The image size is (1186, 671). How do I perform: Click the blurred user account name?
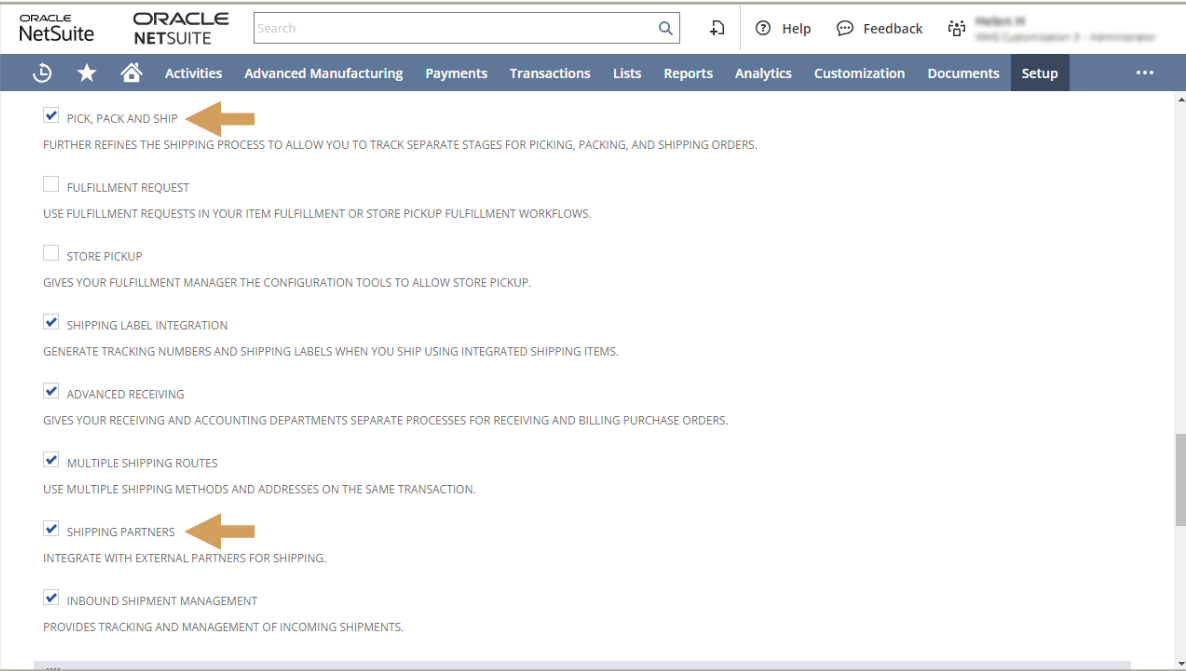[x=1000, y=21]
